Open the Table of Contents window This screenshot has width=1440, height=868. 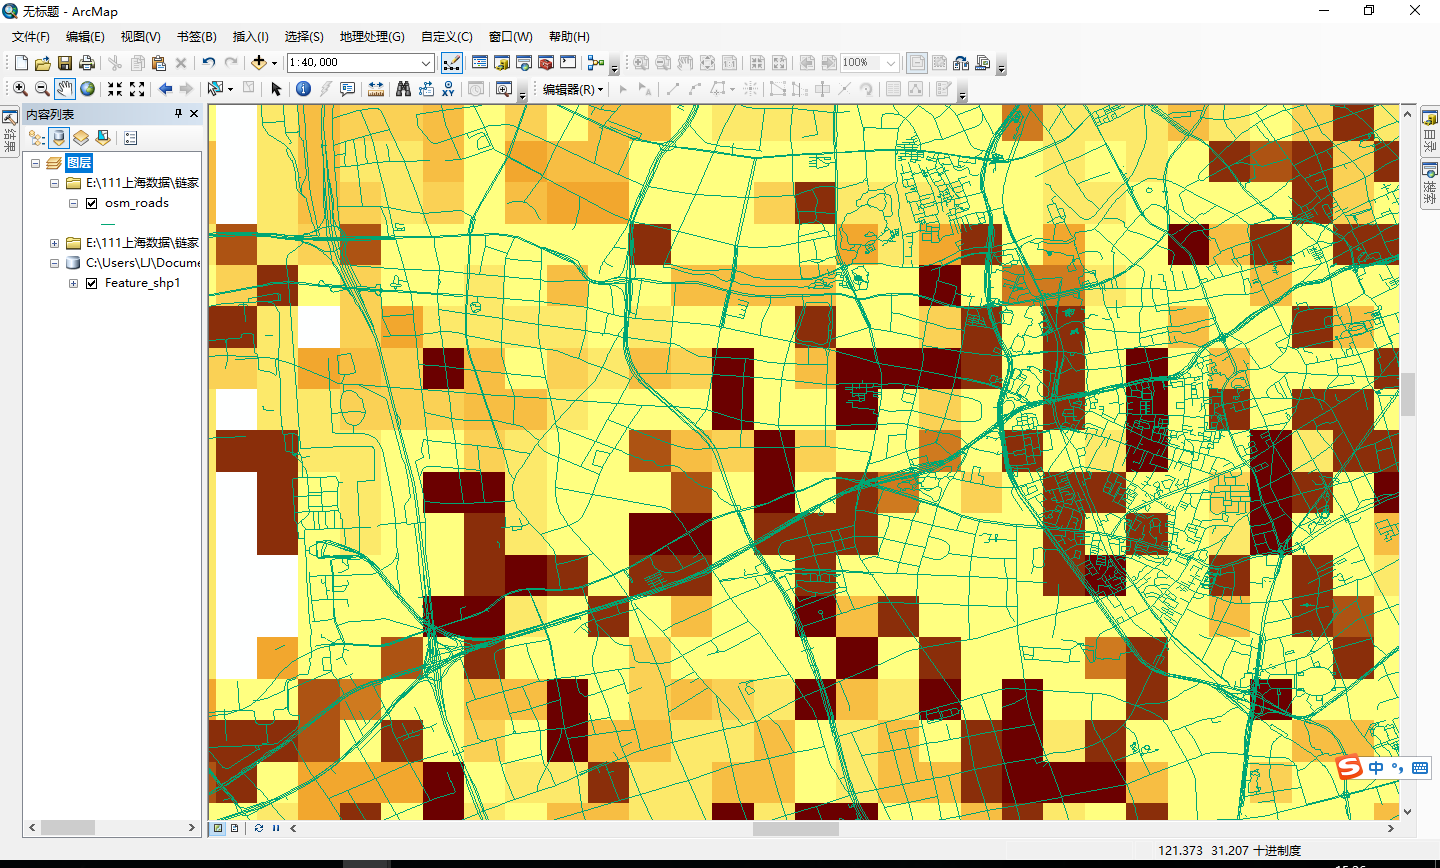(480, 63)
